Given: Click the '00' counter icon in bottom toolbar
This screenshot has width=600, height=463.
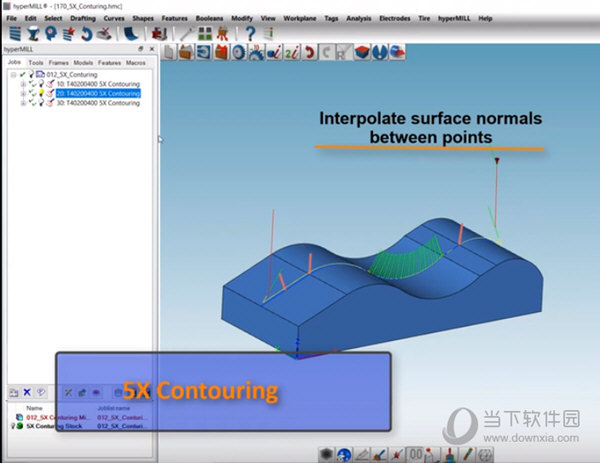Looking at the screenshot, I should [416, 455].
